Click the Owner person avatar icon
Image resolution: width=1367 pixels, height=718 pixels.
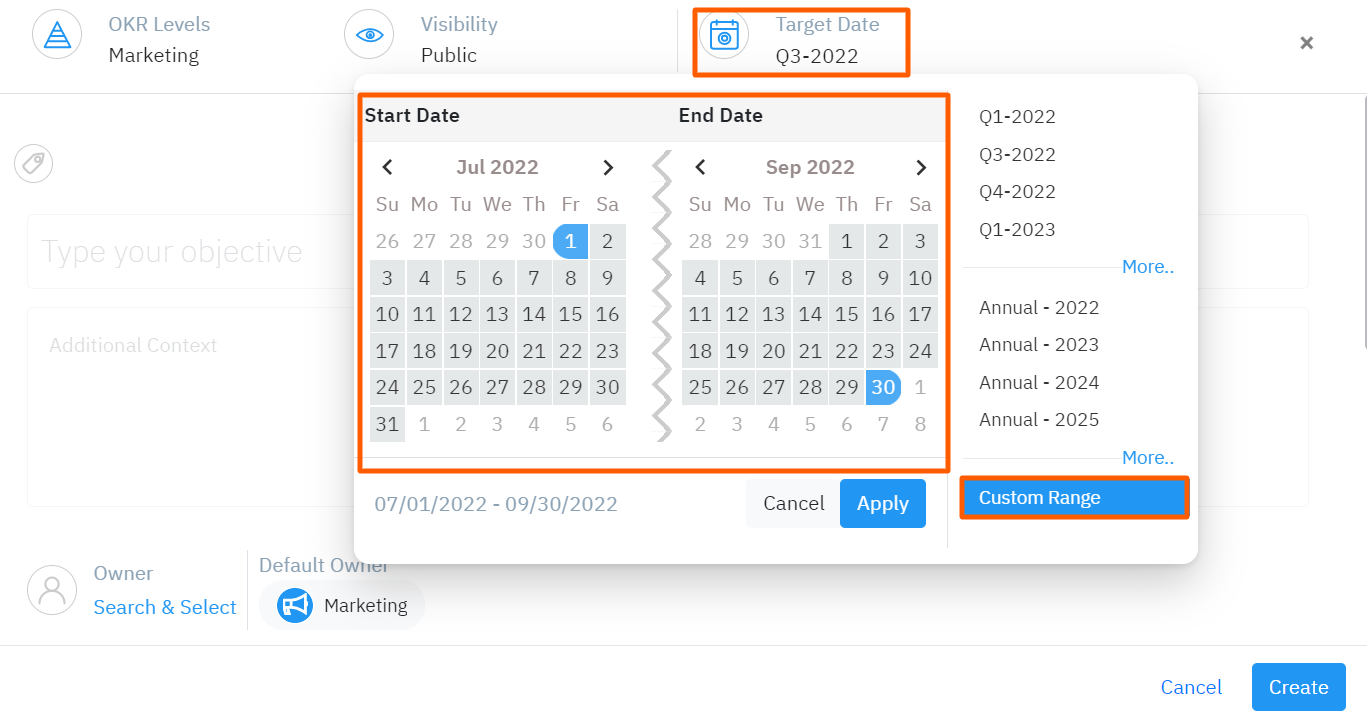click(x=52, y=590)
